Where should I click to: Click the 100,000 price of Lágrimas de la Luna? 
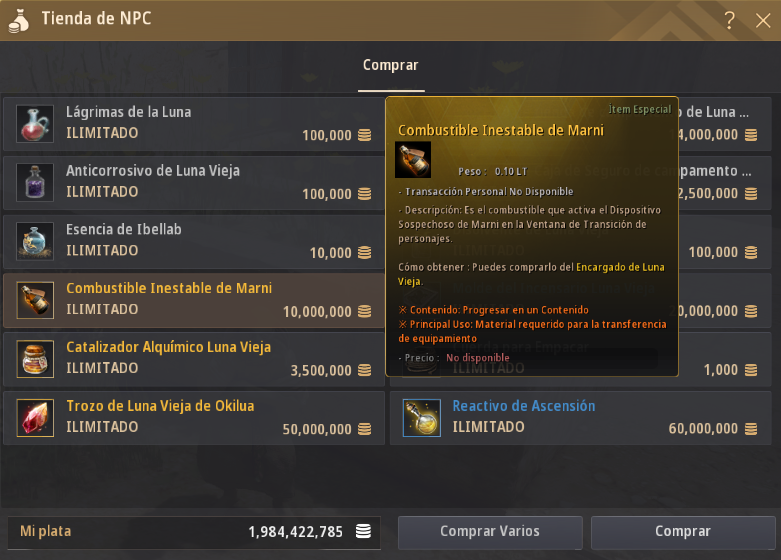pos(327,136)
